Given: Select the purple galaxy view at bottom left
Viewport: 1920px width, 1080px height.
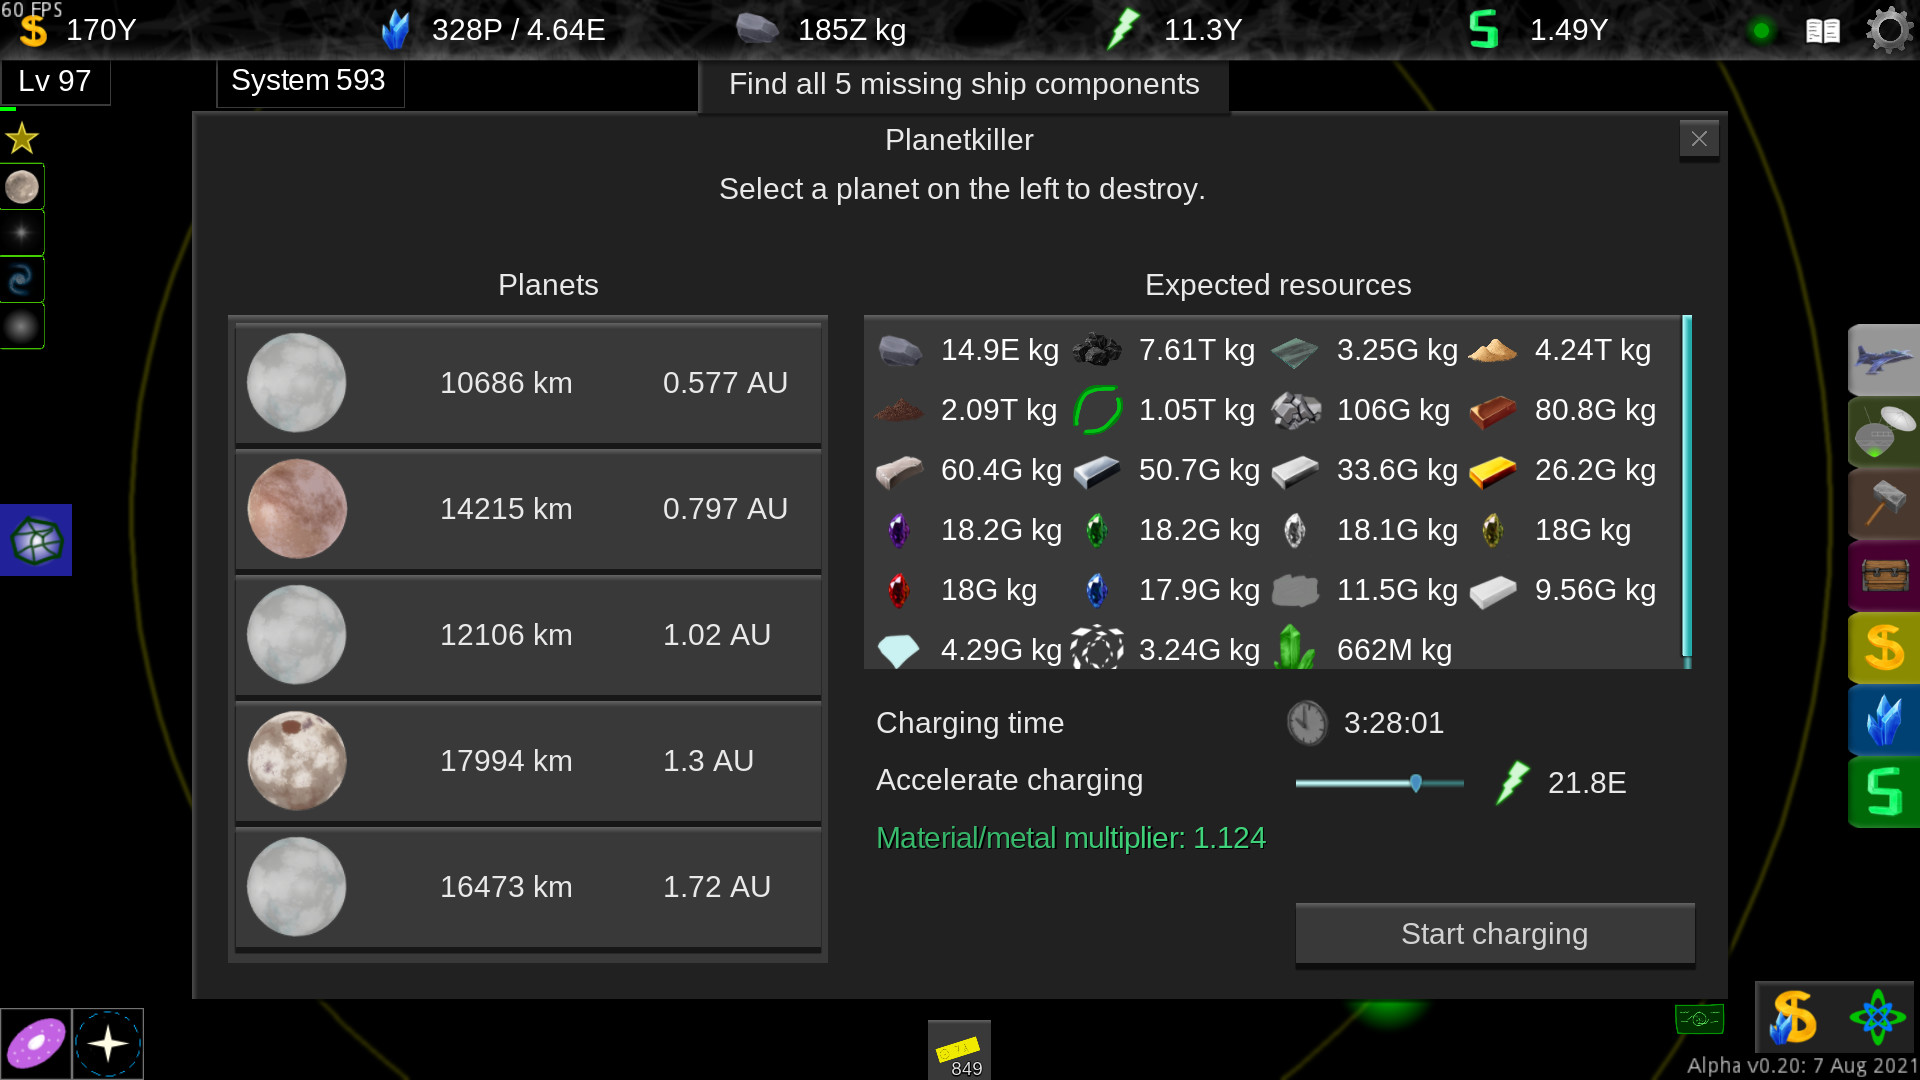Looking at the screenshot, I should click(x=36, y=1043).
